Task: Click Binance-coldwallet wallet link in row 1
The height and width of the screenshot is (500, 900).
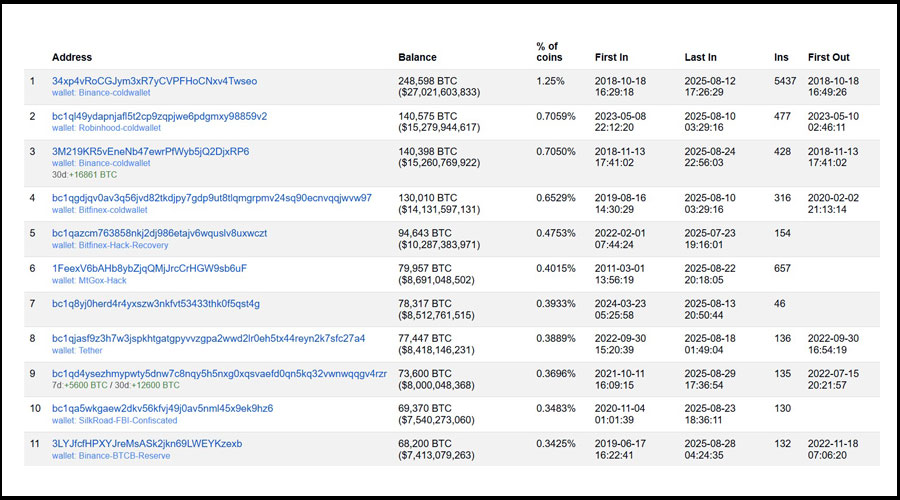Action: coord(115,93)
